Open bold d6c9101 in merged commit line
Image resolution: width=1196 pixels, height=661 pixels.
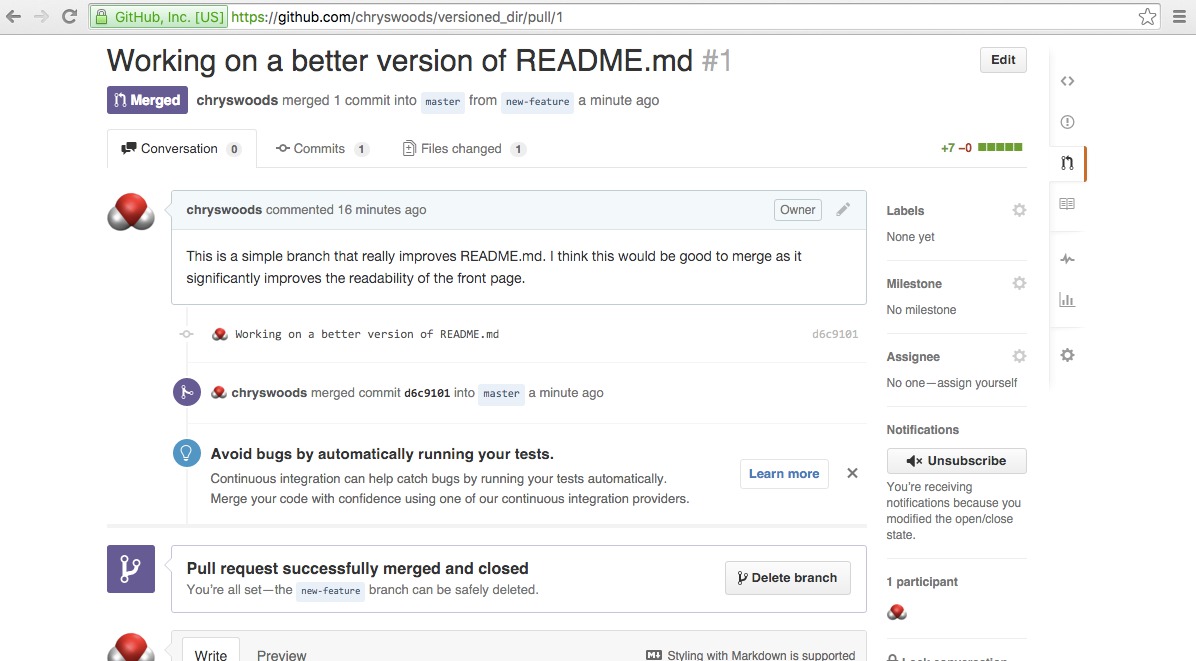click(x=427, y=393)
